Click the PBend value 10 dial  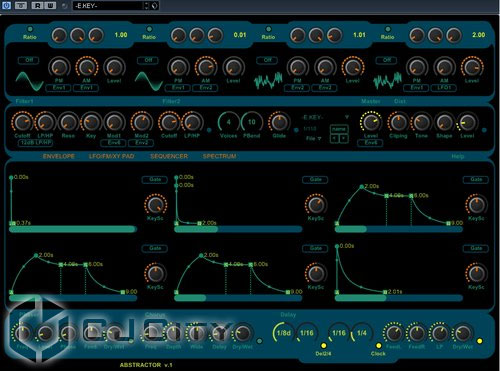click(x=252, y=122)
